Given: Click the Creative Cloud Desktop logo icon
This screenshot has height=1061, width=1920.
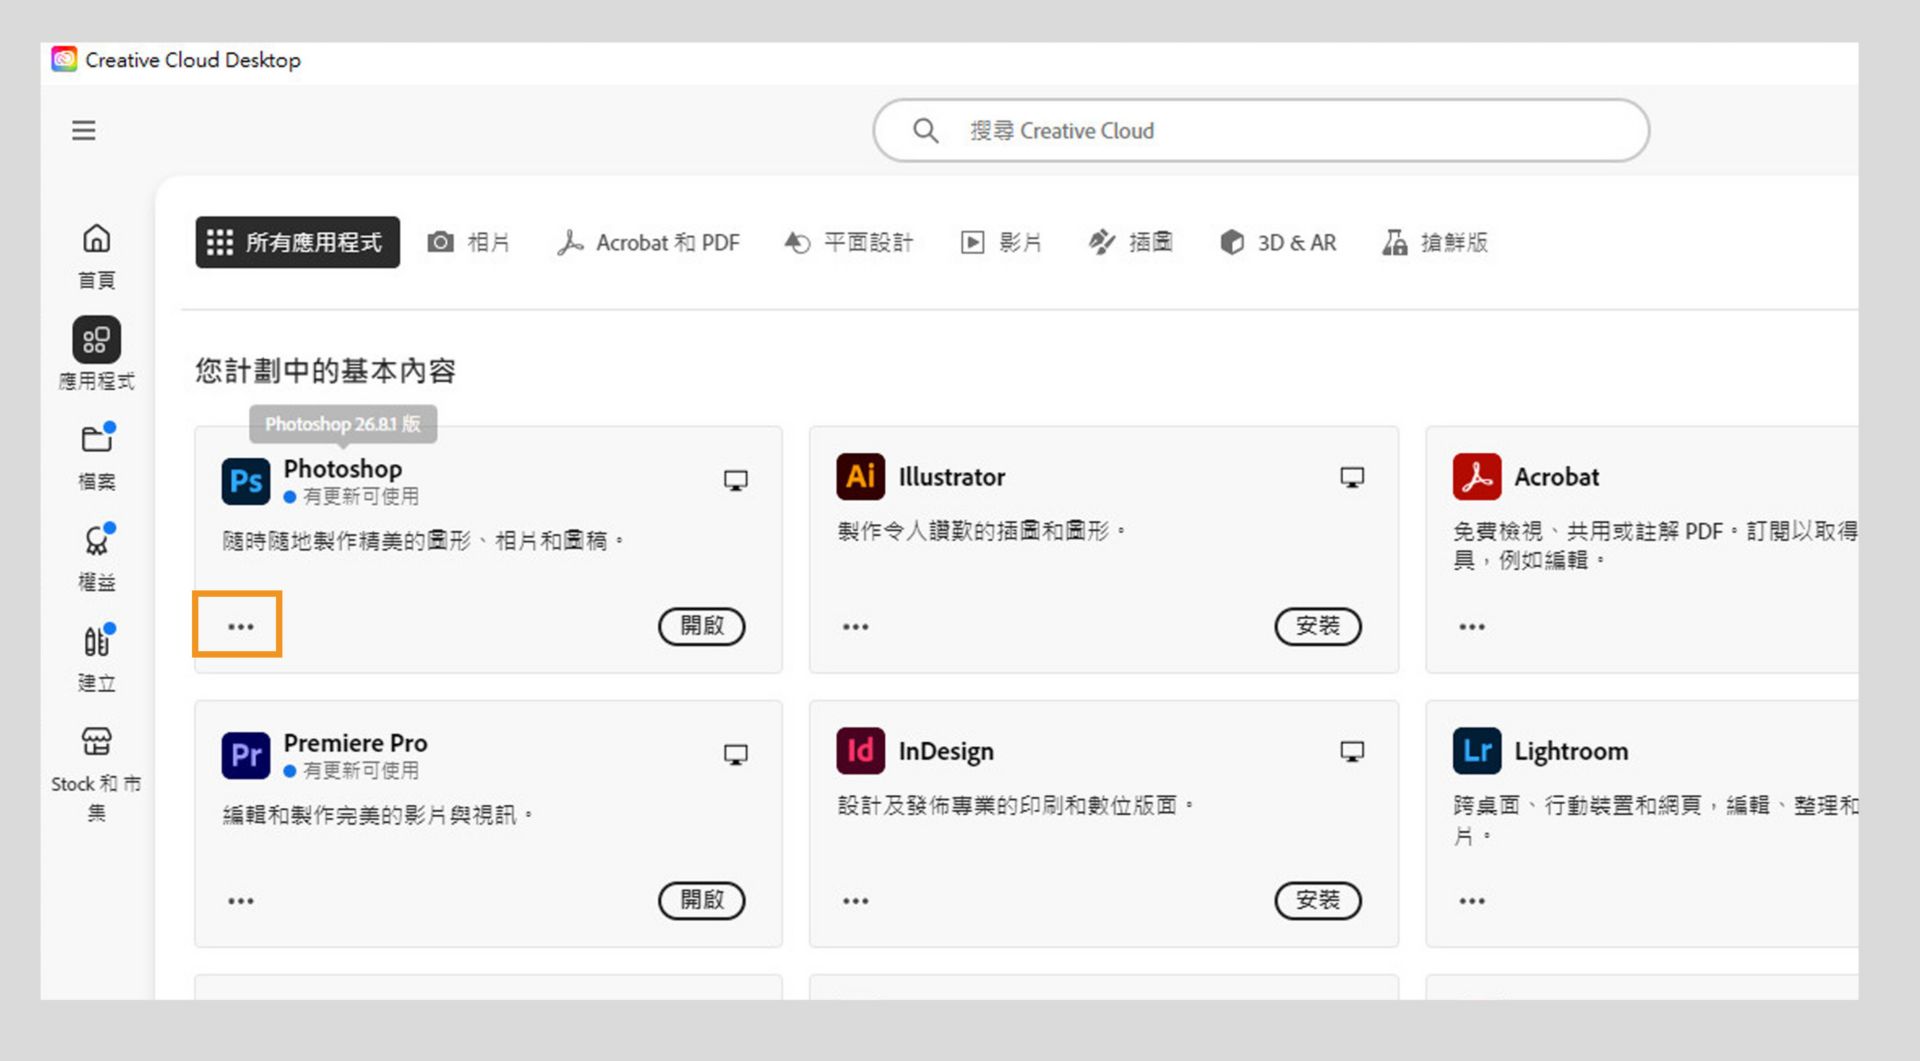Looking at the screenshot, I should [x=64, y=60].
